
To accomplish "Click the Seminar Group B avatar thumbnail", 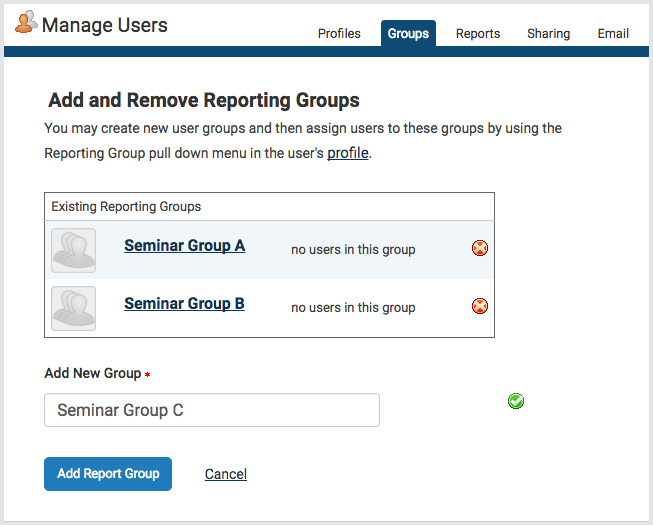I will point(73,308).
